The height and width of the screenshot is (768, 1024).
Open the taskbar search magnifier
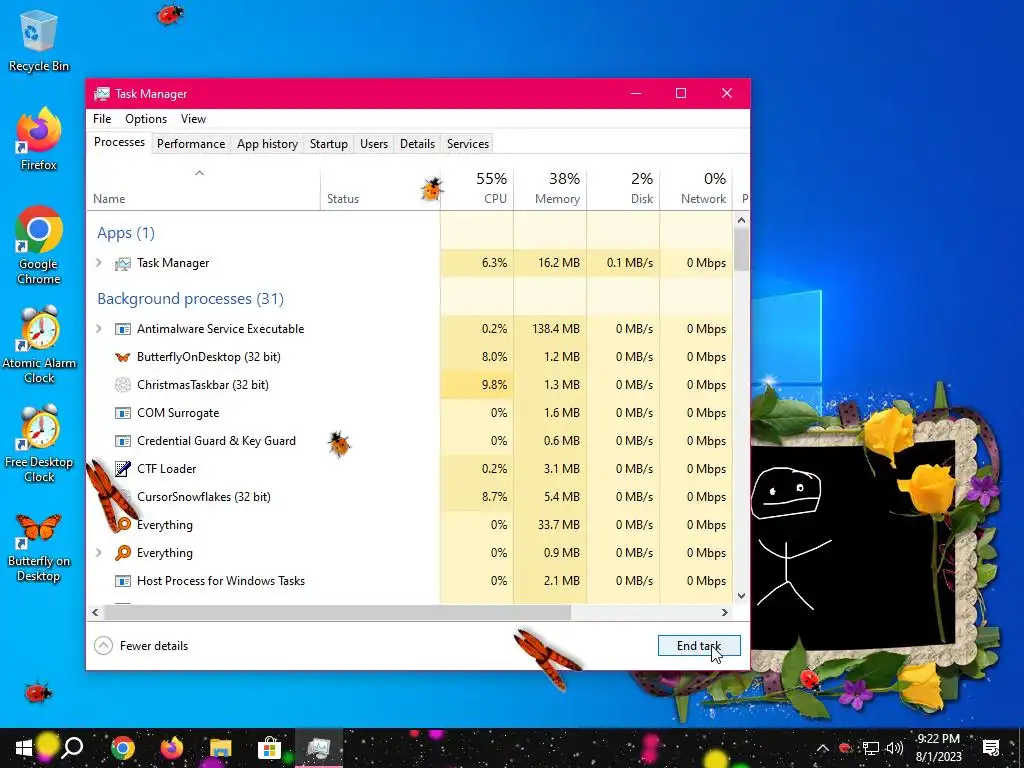tap(73, 747)
